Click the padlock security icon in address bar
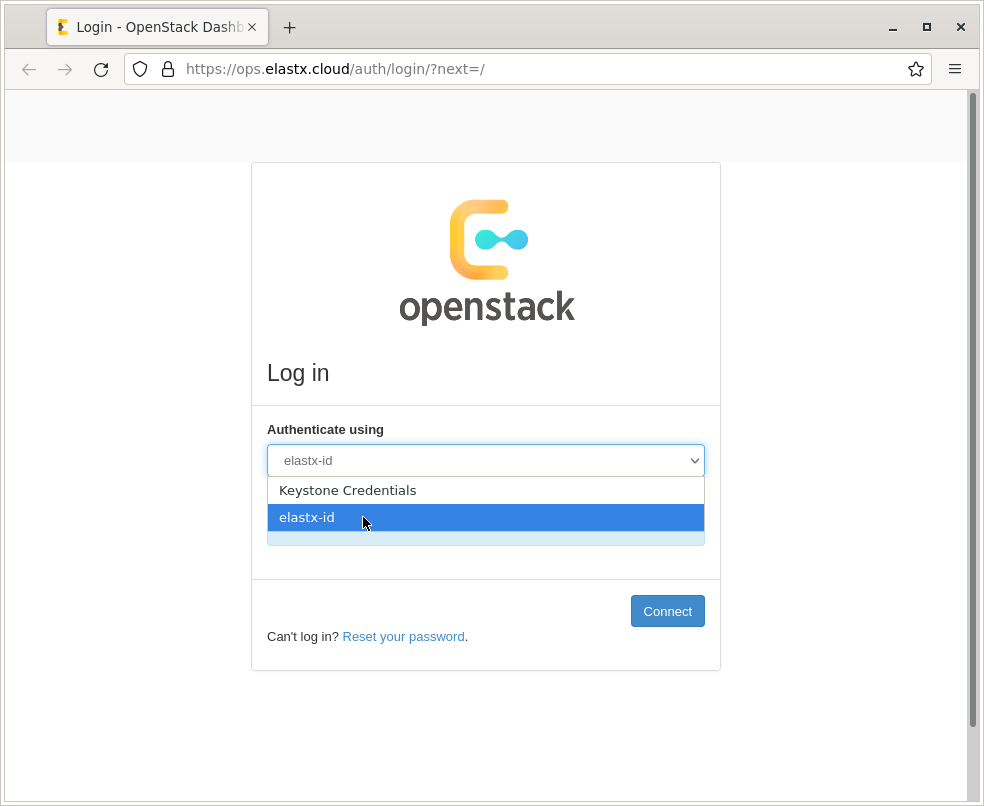 (x=167, y=69)
